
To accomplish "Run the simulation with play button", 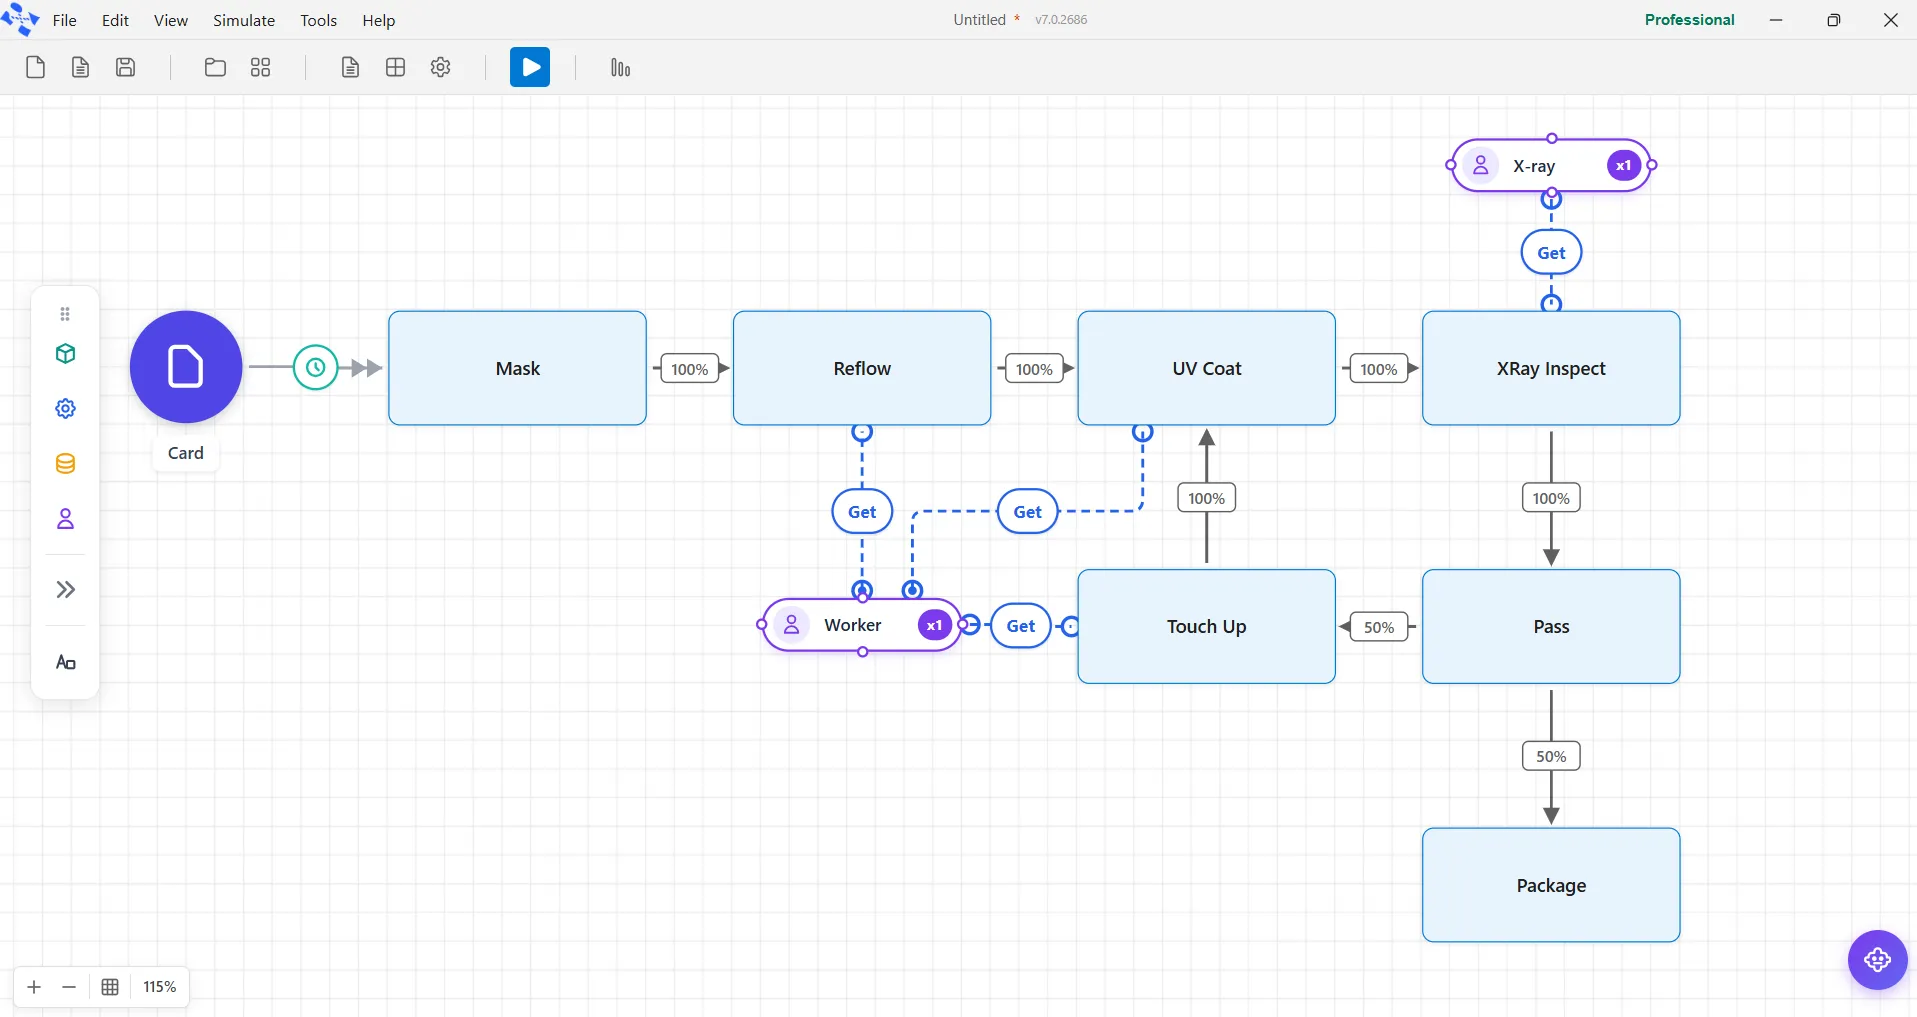I will pos(530,67).
